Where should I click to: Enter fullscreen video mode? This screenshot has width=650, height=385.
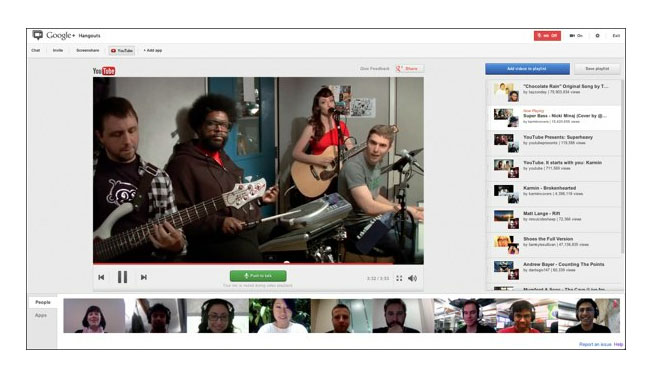[x=399, y=278]
